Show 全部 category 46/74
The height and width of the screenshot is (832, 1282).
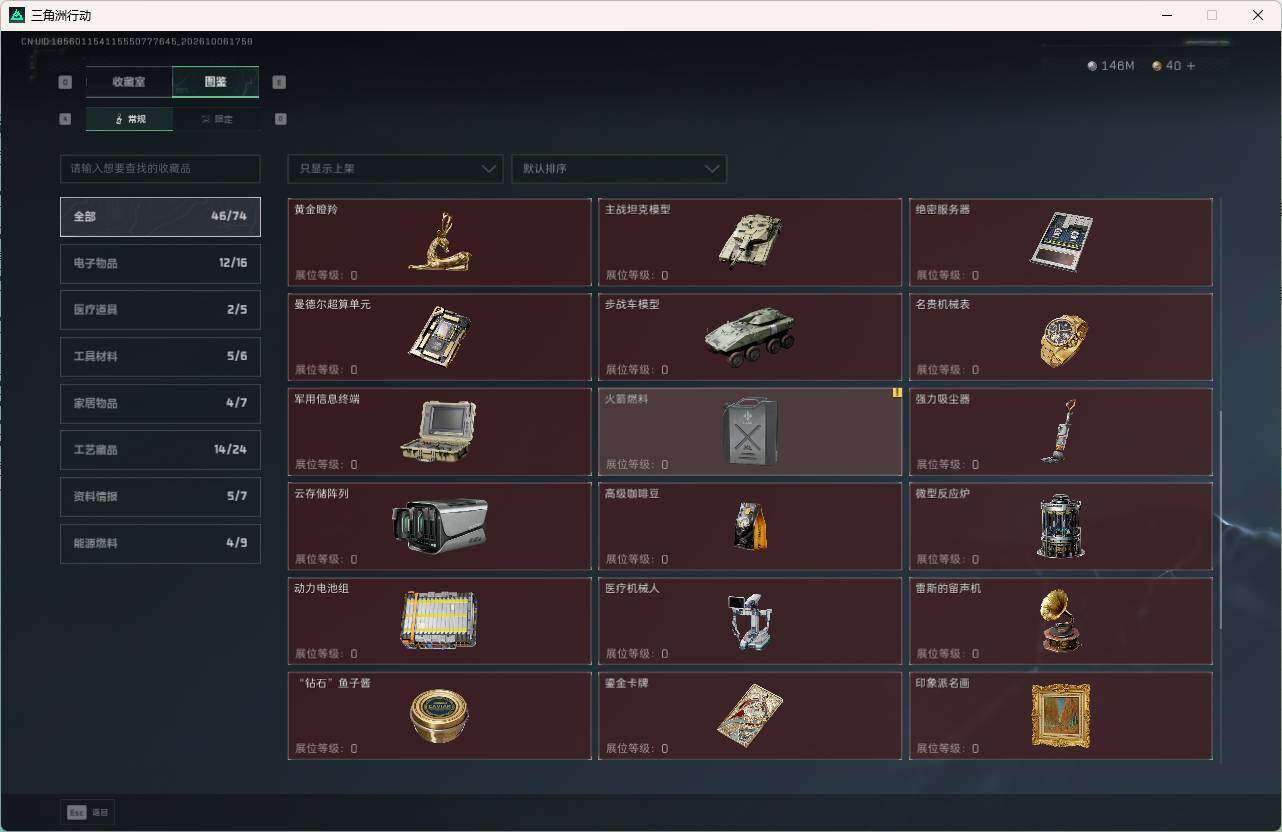(160, 216)
